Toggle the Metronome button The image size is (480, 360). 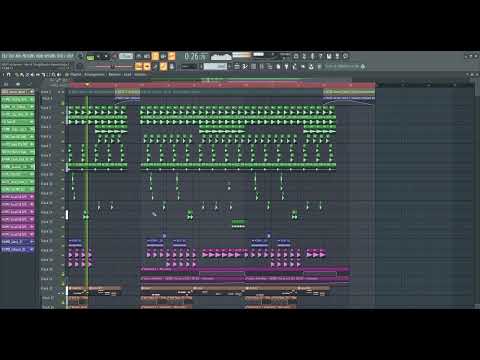point(139,56)
